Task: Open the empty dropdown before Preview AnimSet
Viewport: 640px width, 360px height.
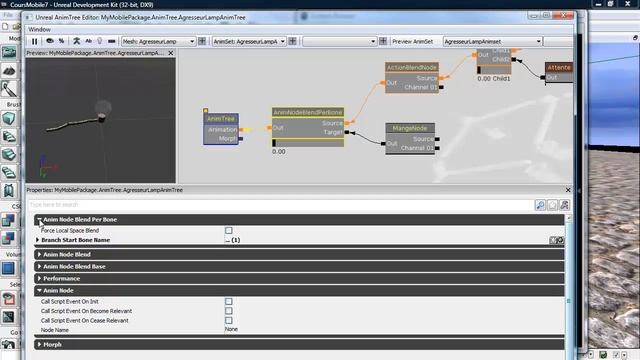Action: tap(340, 42)
